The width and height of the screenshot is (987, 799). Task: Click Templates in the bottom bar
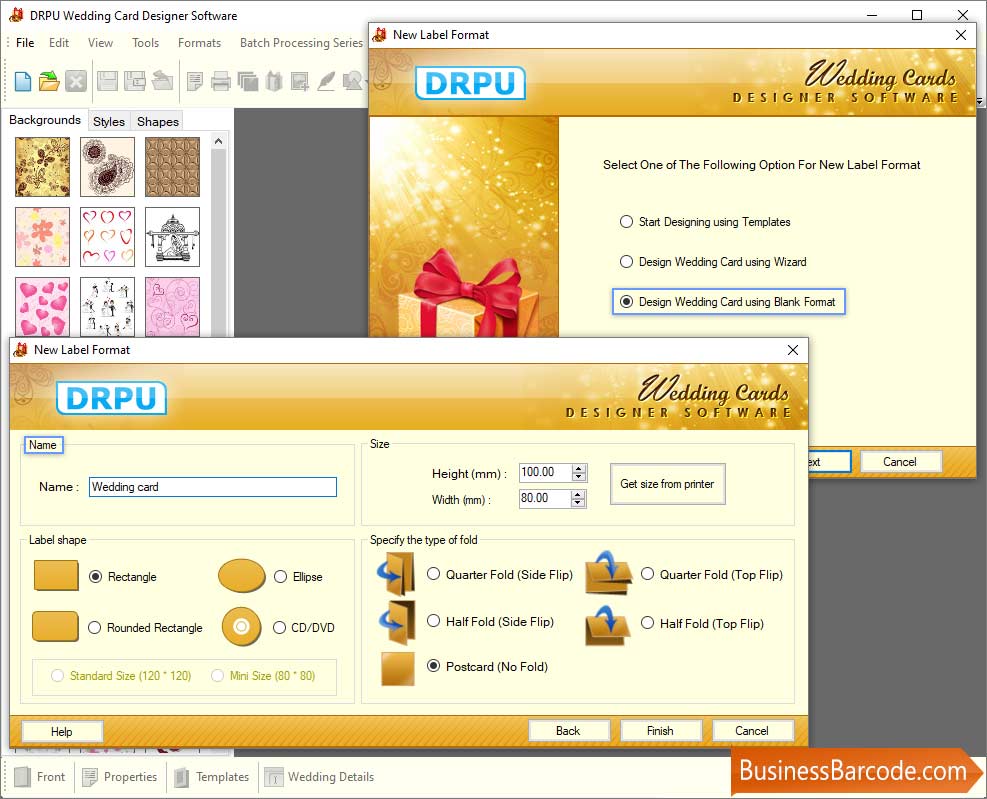coord(212,777)
